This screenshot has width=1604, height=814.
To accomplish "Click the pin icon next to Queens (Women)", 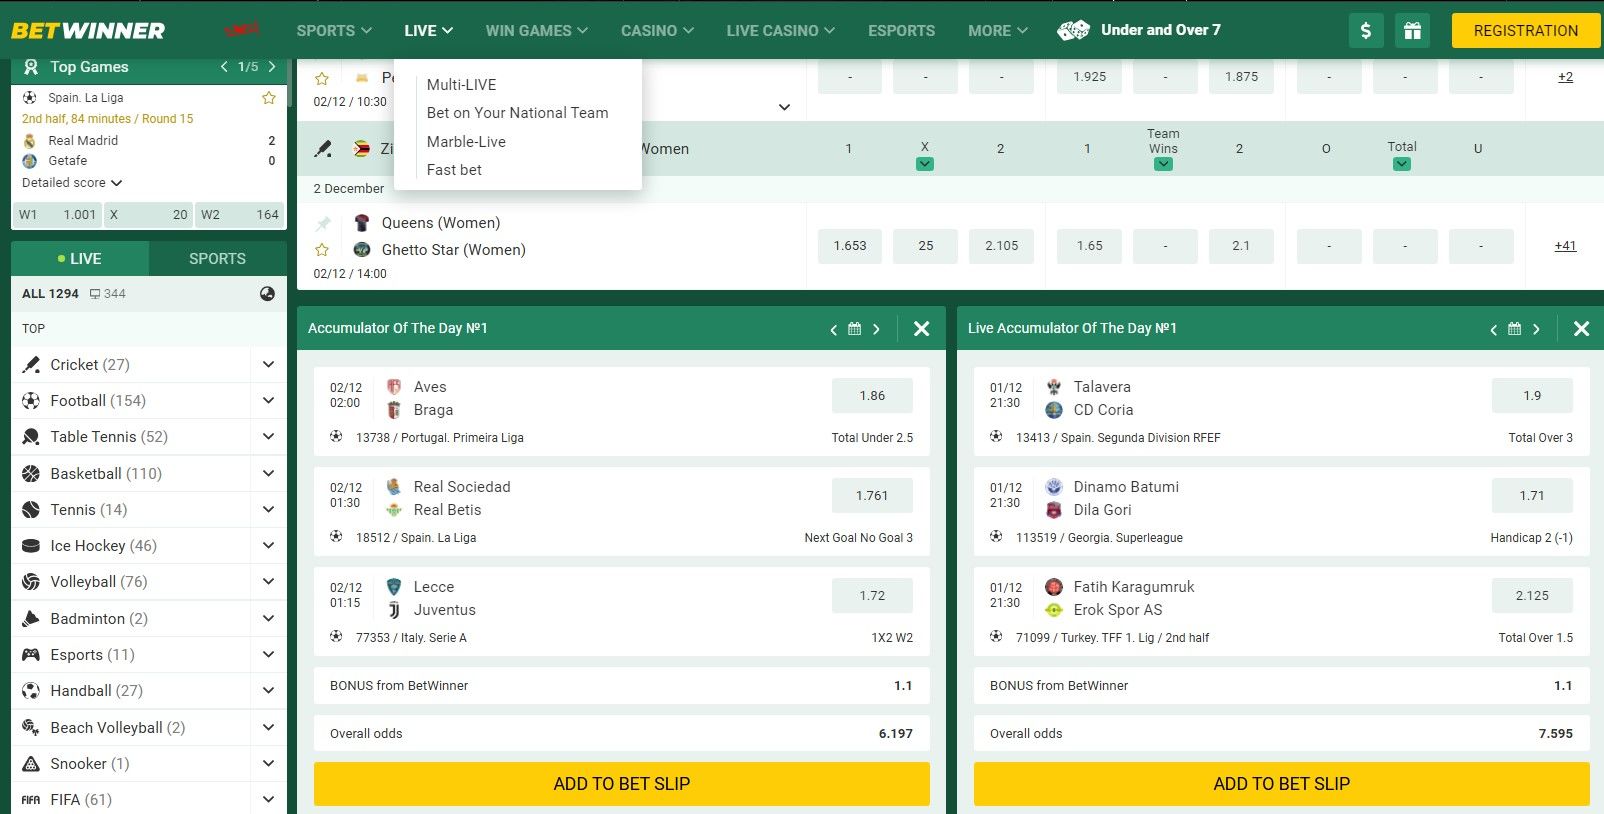I will click(x=323, y=223).
